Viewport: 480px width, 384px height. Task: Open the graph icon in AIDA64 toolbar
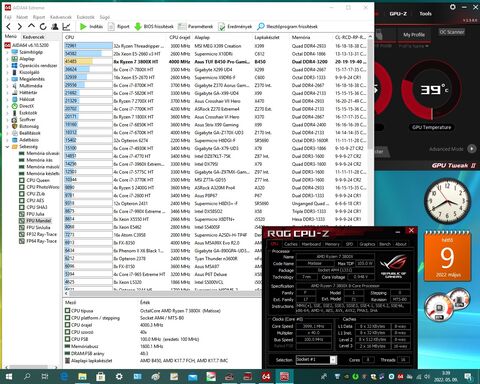(67, 27)
